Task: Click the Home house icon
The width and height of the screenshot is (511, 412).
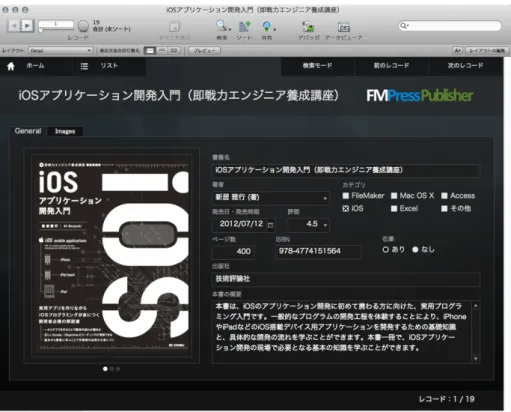Action: point(11,66)
